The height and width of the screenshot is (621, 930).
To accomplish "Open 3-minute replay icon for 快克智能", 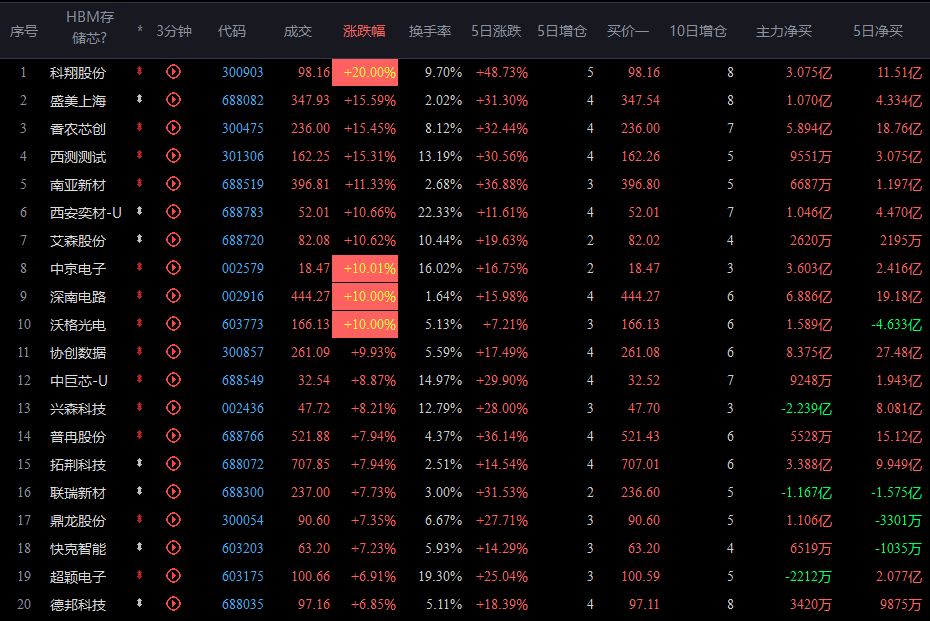I will pos(173,548).
